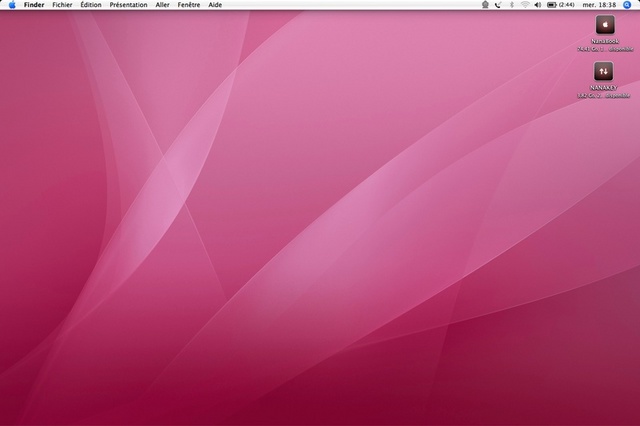This screenshot has width=640, height=426.
Task: Open the Fenêtre menu
Action: pos(189,5)
